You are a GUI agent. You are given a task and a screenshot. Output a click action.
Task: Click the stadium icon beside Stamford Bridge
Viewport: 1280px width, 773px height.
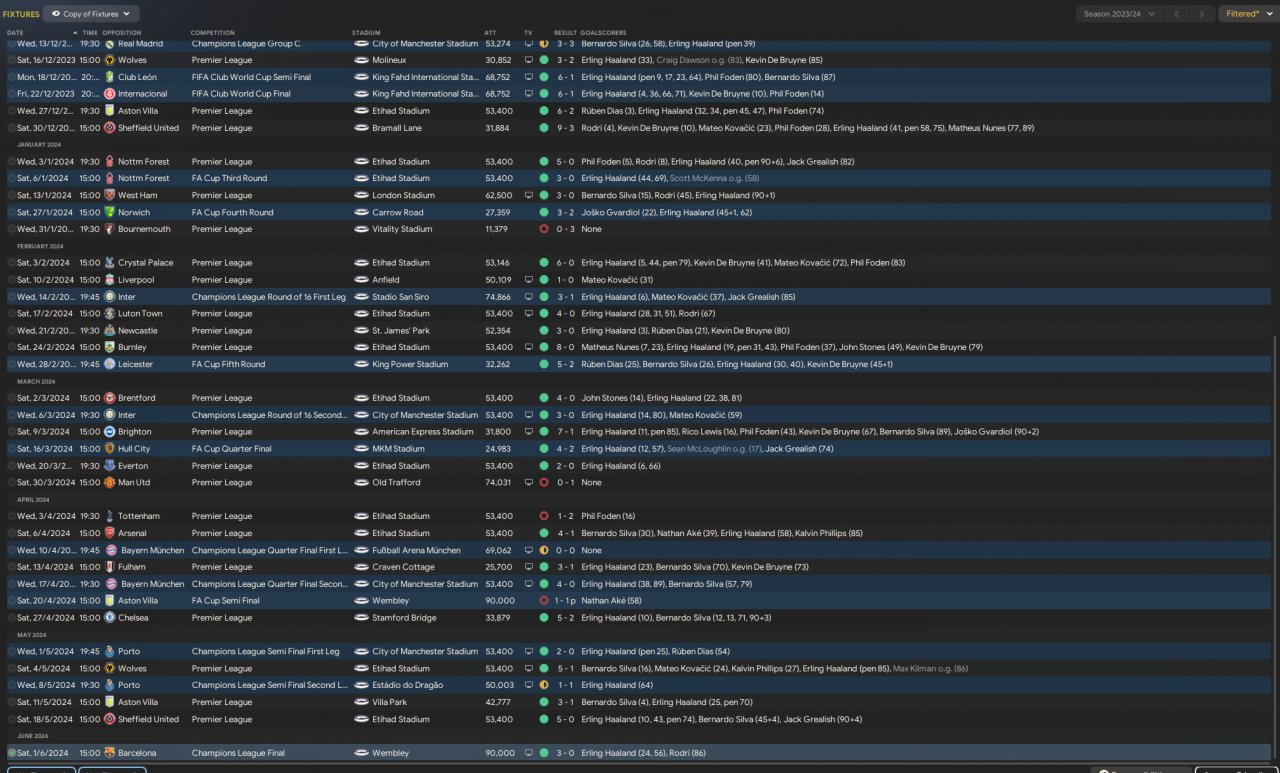click(x=361, y=618)
